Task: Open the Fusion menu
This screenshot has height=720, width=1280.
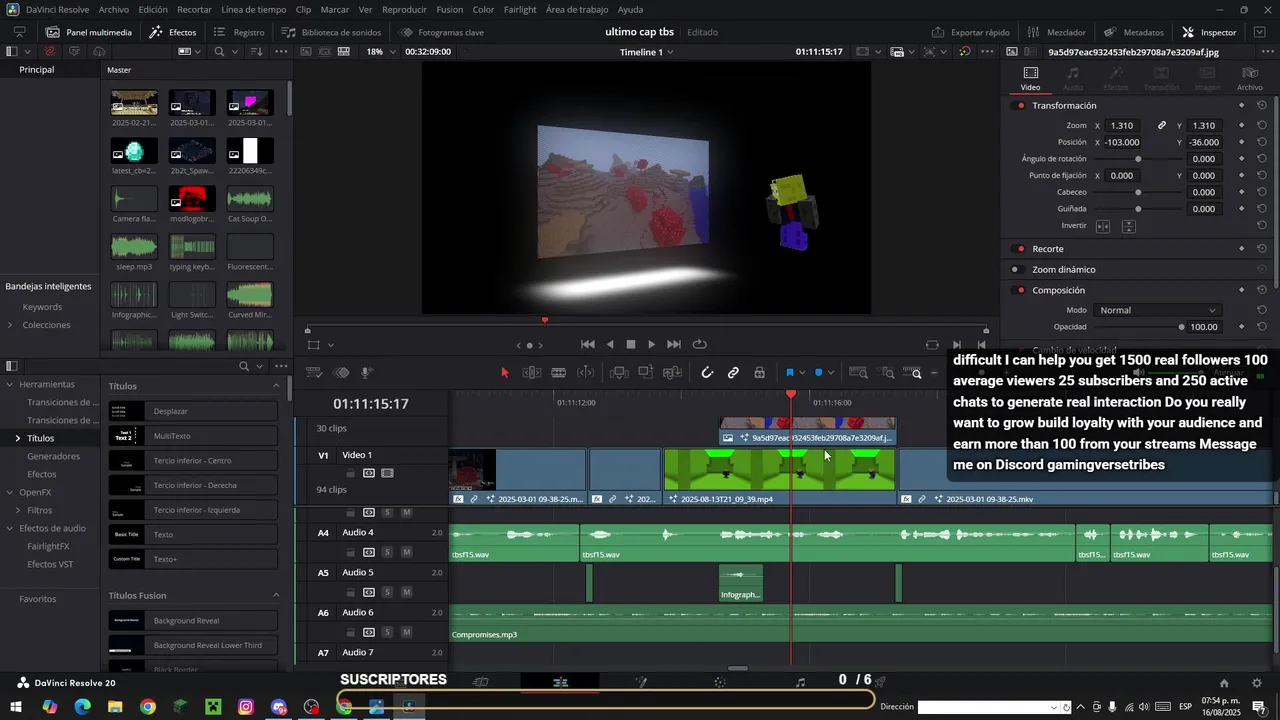Action: 450,9
